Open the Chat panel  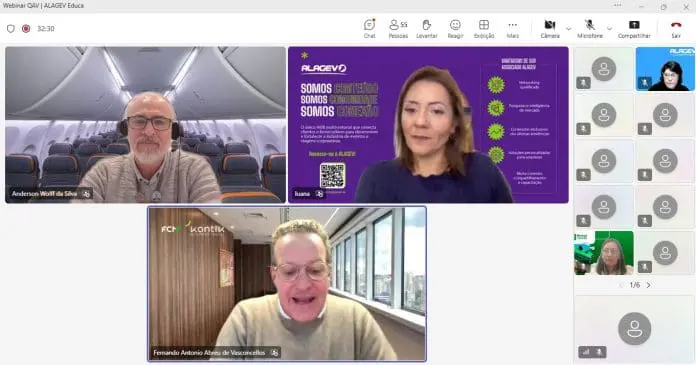click(369, 29)
